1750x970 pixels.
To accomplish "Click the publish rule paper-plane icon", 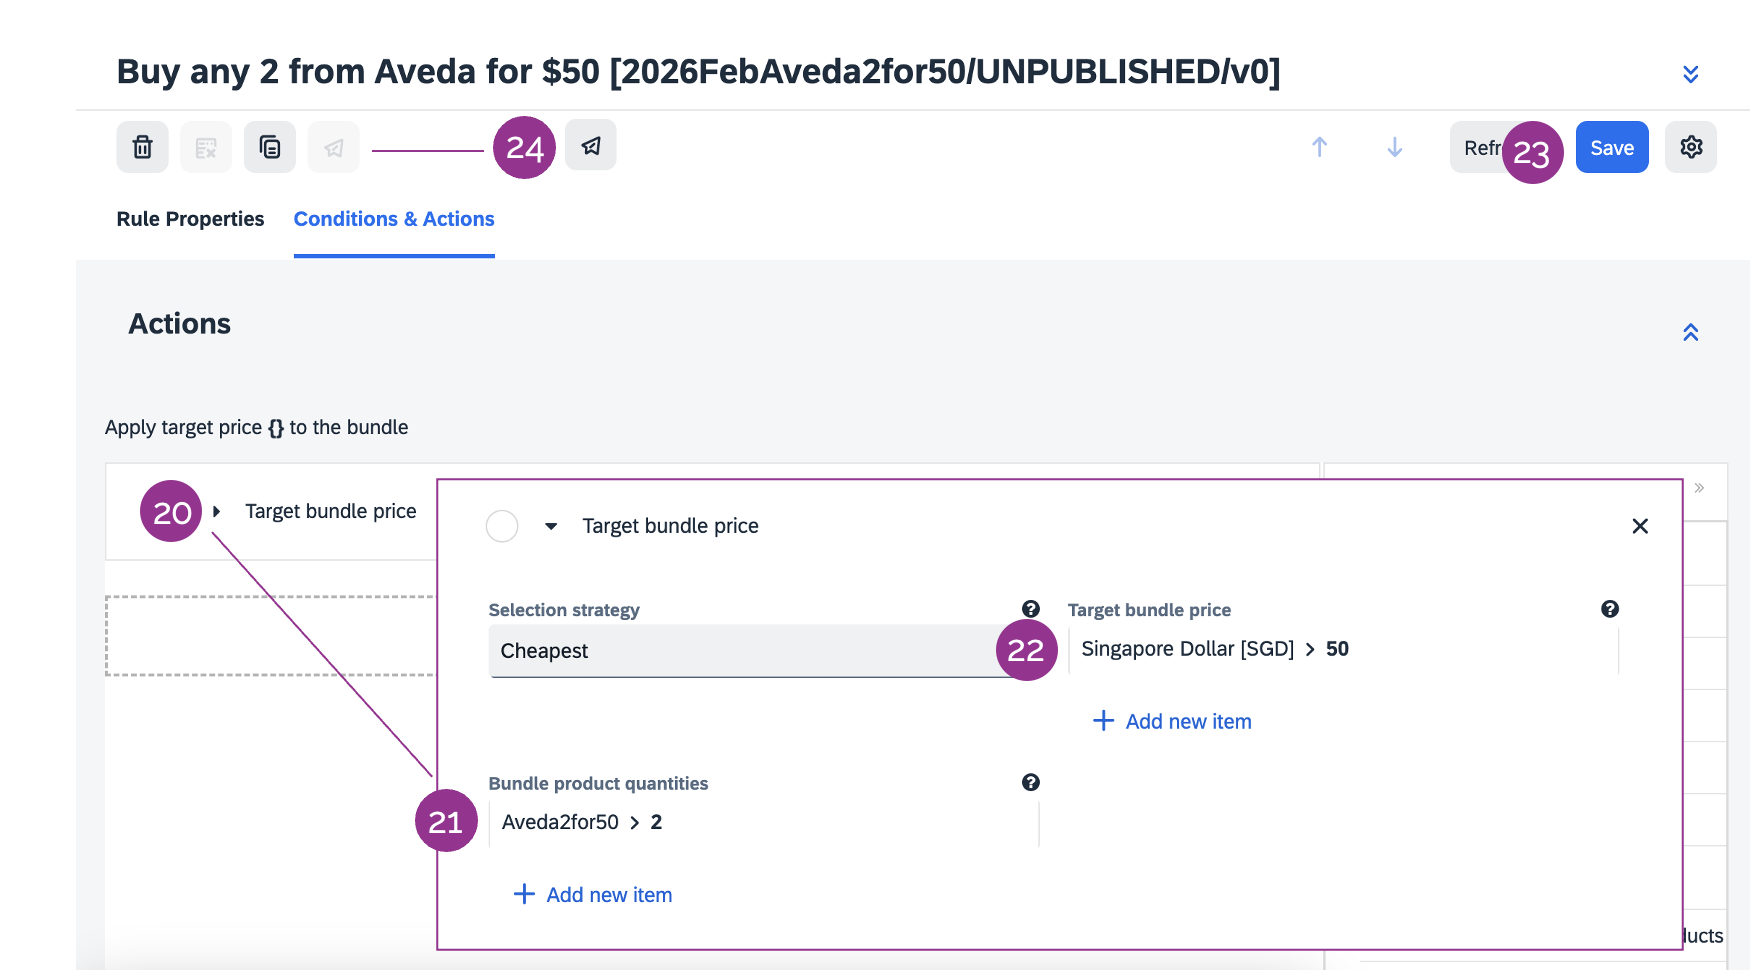I will pos(591,146).
